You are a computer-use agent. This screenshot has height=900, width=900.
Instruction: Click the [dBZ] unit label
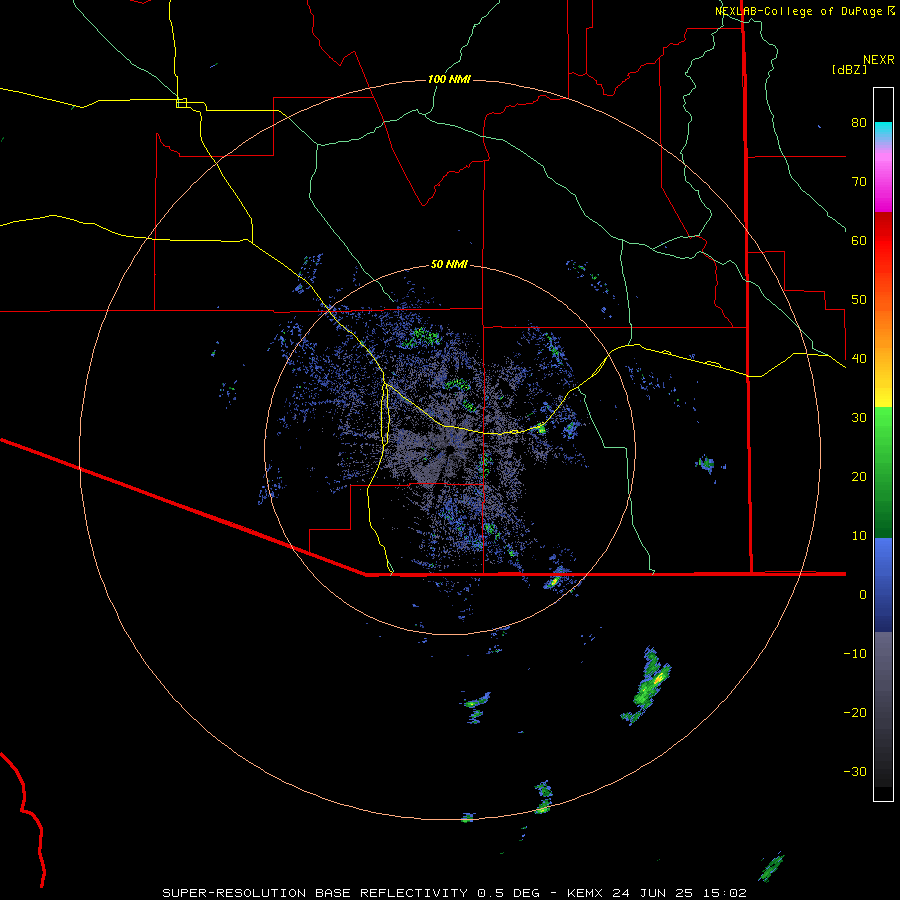tap(849, 69)
